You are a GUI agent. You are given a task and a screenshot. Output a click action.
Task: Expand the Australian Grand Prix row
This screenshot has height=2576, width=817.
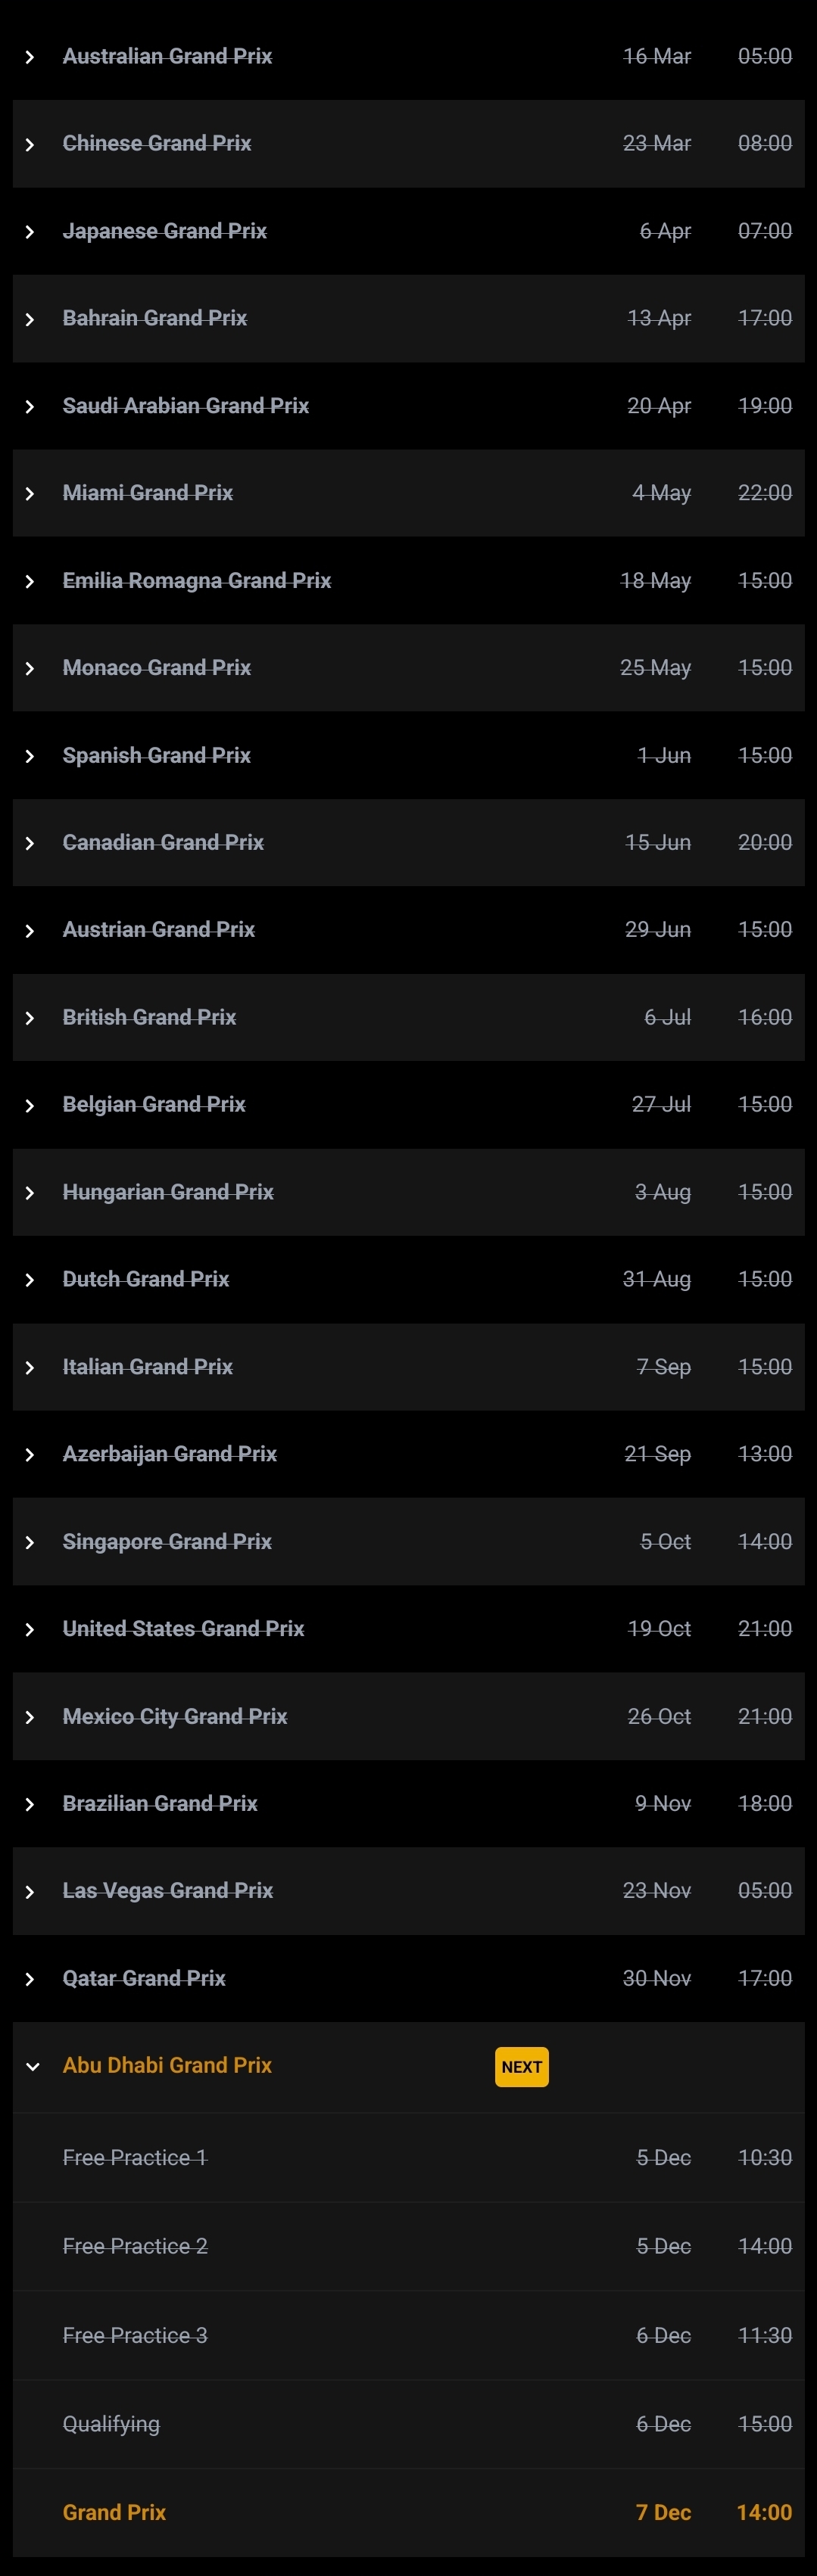coord(30,57)
